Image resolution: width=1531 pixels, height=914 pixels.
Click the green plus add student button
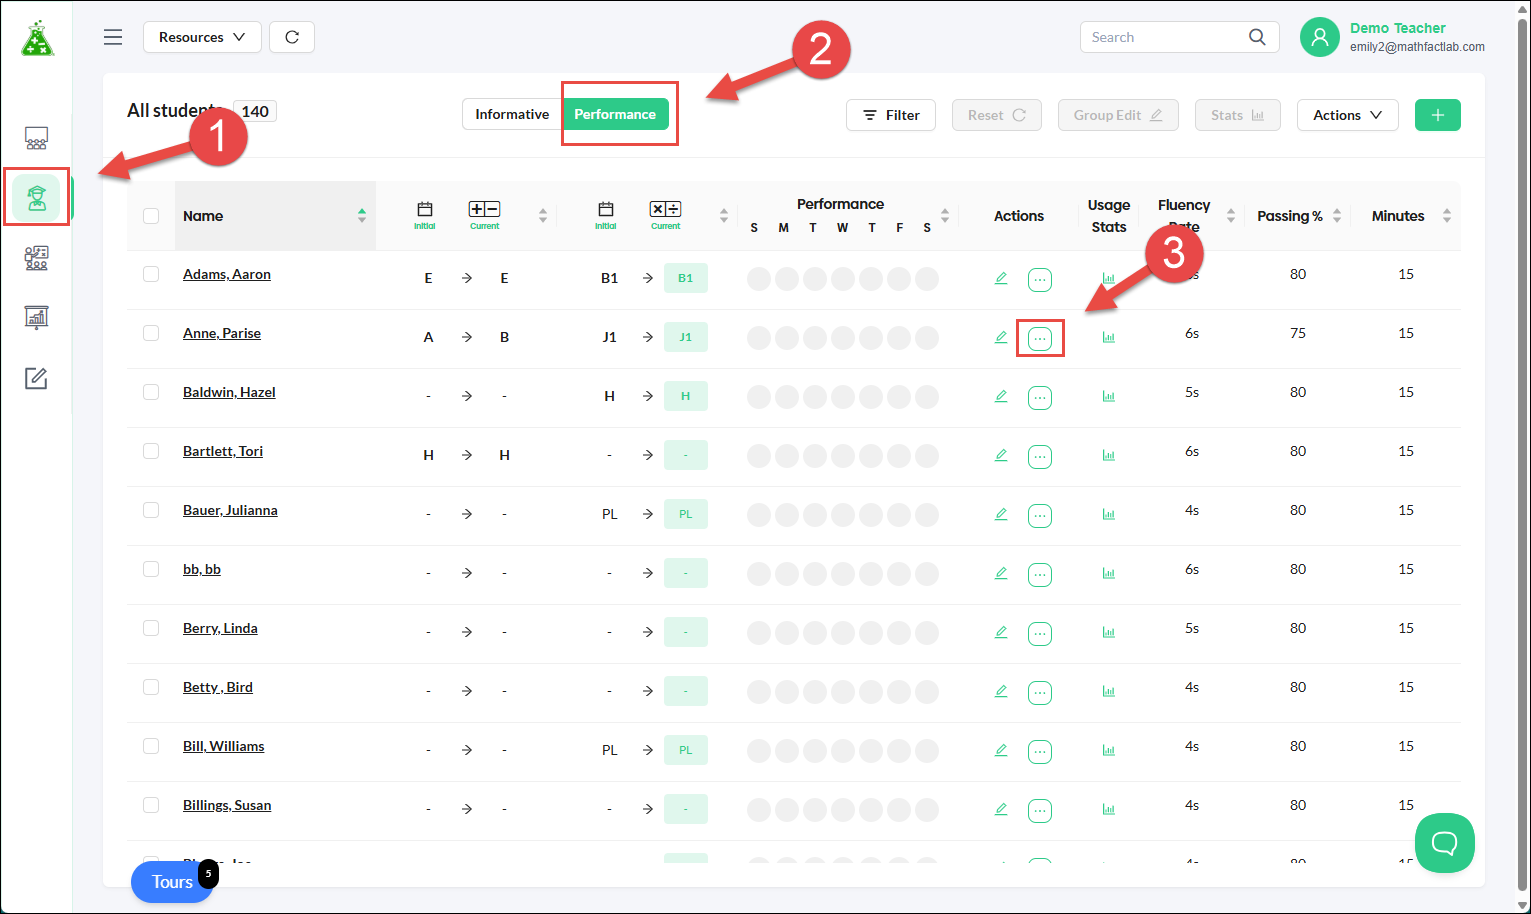pos(1438,115)
